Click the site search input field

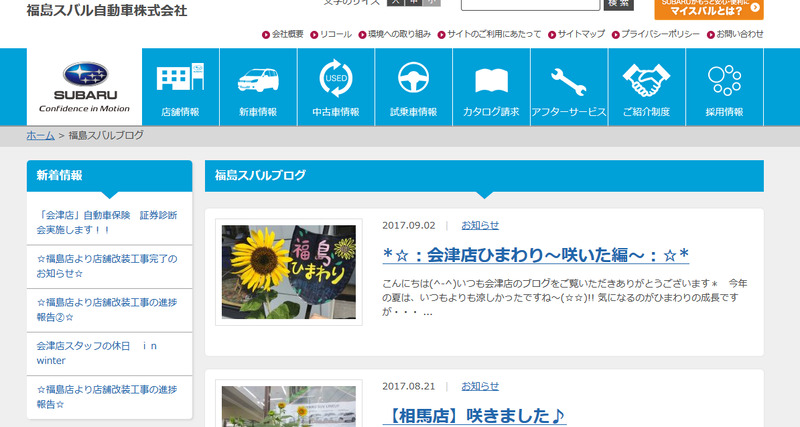[530, 4]
